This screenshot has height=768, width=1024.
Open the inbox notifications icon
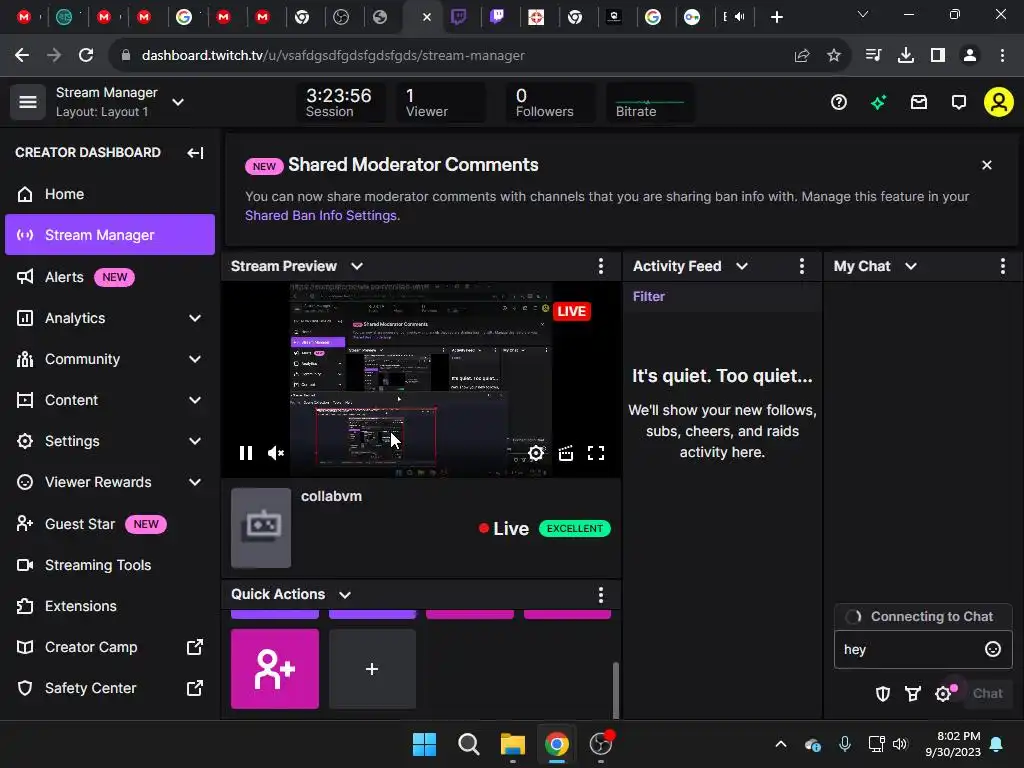coord(919,102)
